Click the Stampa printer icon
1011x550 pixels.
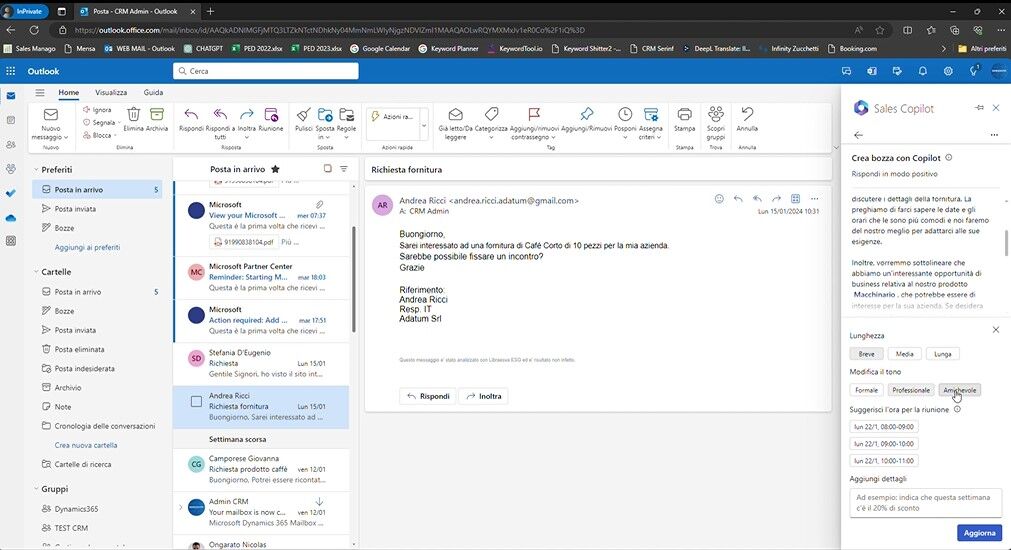pyautogui.click(x=684, y=114)
